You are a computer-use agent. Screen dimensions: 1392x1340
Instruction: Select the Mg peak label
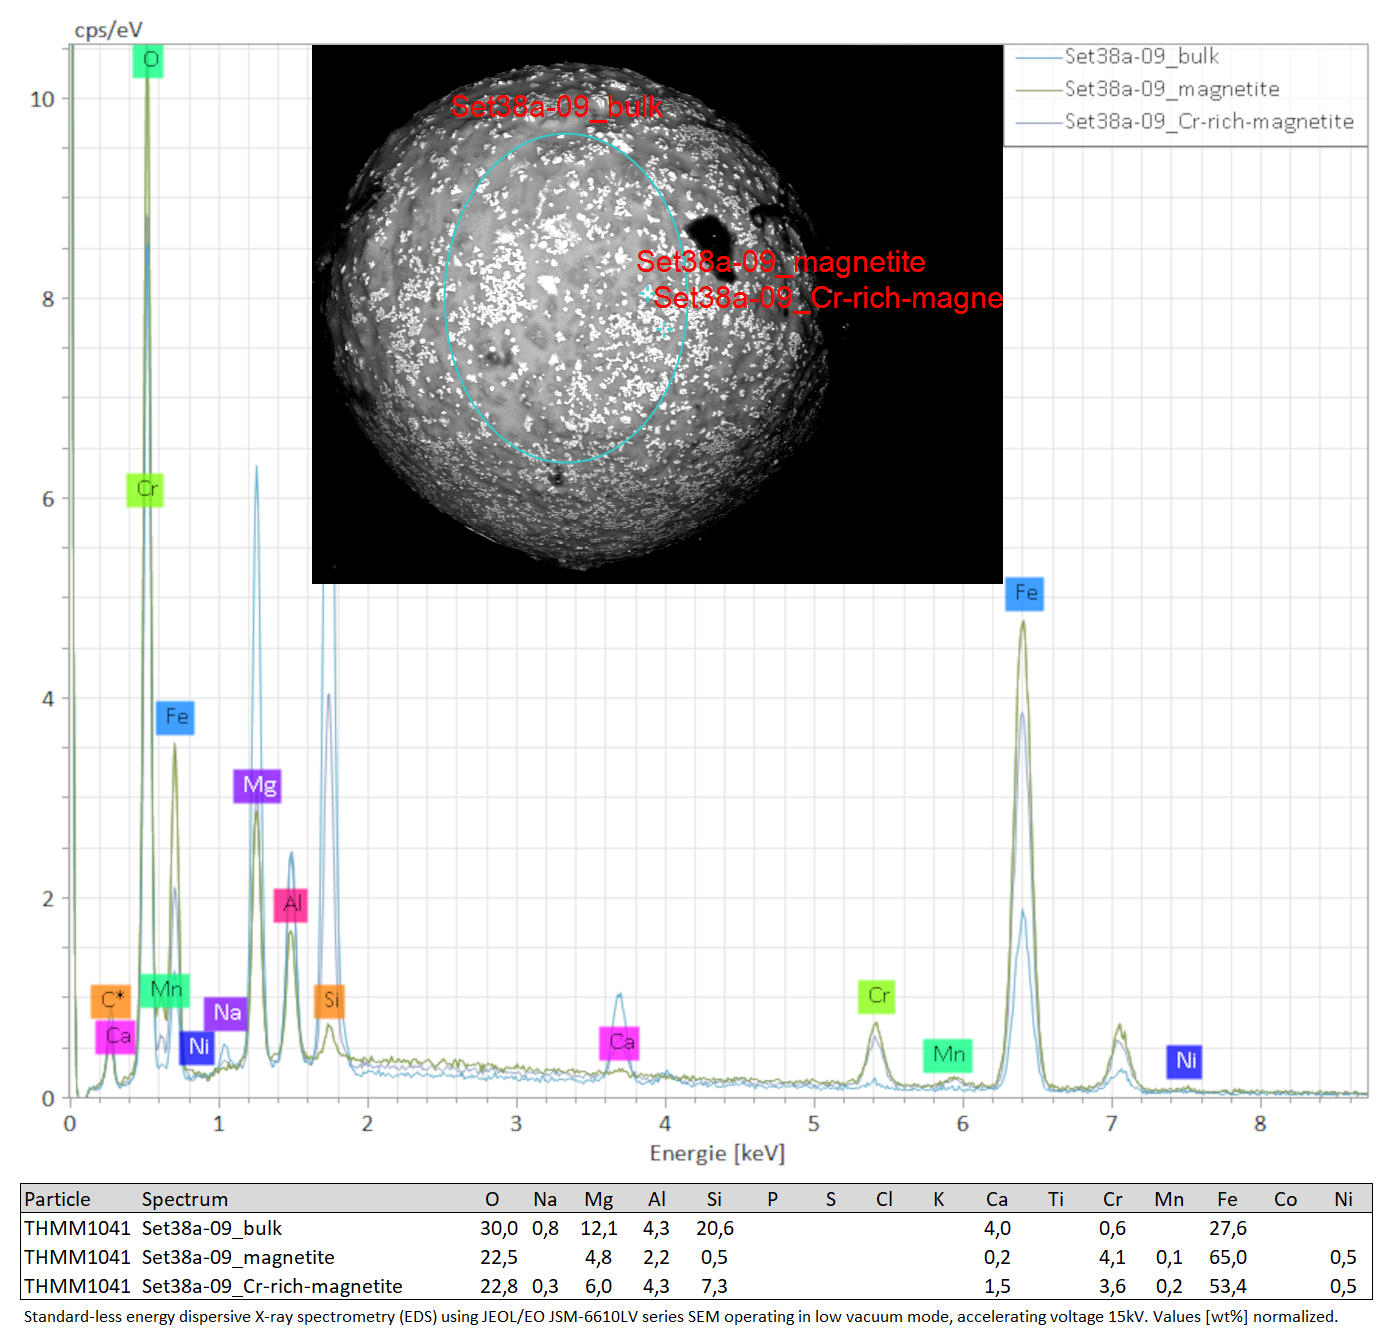point(257,786)
